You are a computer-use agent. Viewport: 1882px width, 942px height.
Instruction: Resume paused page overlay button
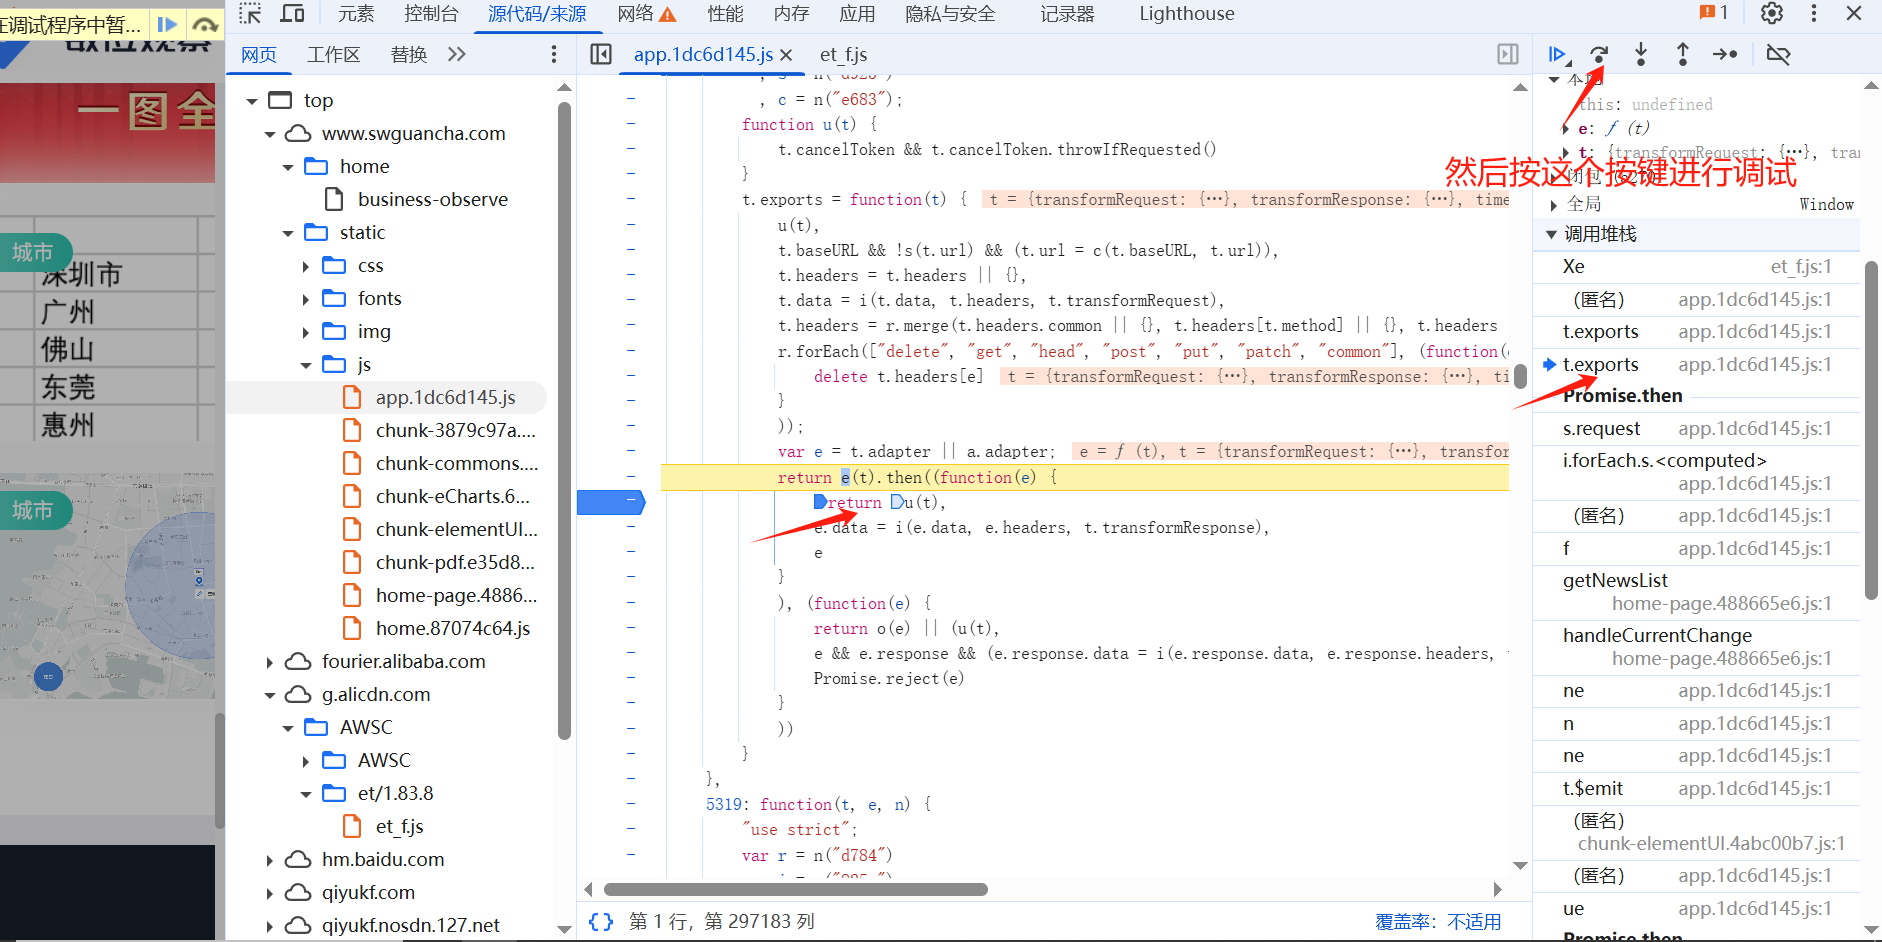point(168,24)
